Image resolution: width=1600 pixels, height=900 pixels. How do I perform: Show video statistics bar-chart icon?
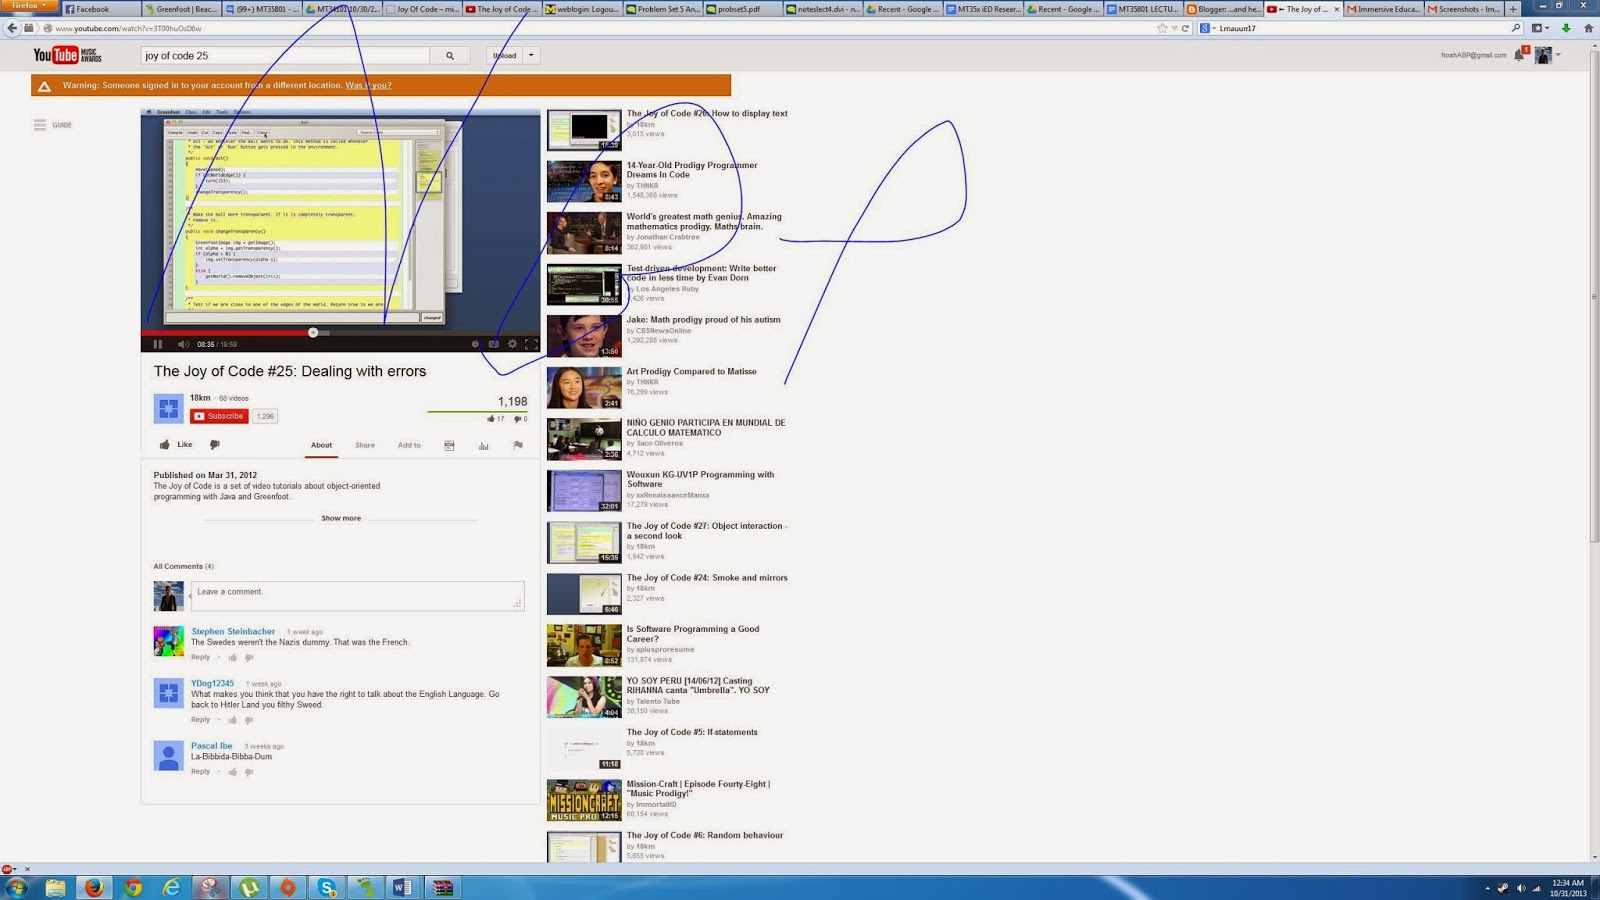[x=484, y=446]
